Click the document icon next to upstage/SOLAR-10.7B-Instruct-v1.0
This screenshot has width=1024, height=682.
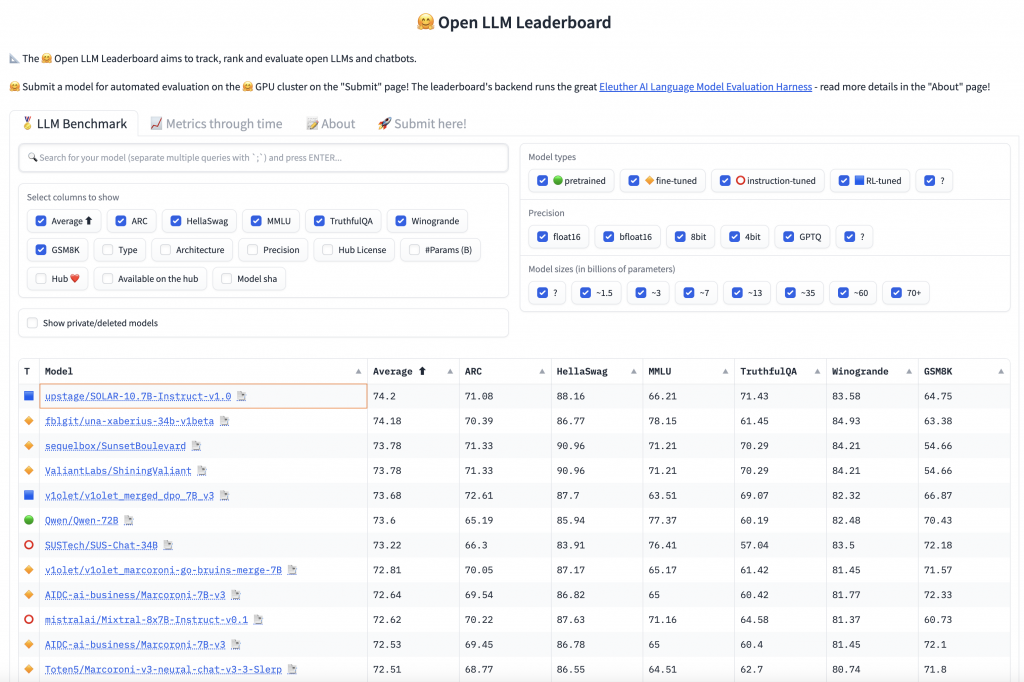tap(242, 396)
